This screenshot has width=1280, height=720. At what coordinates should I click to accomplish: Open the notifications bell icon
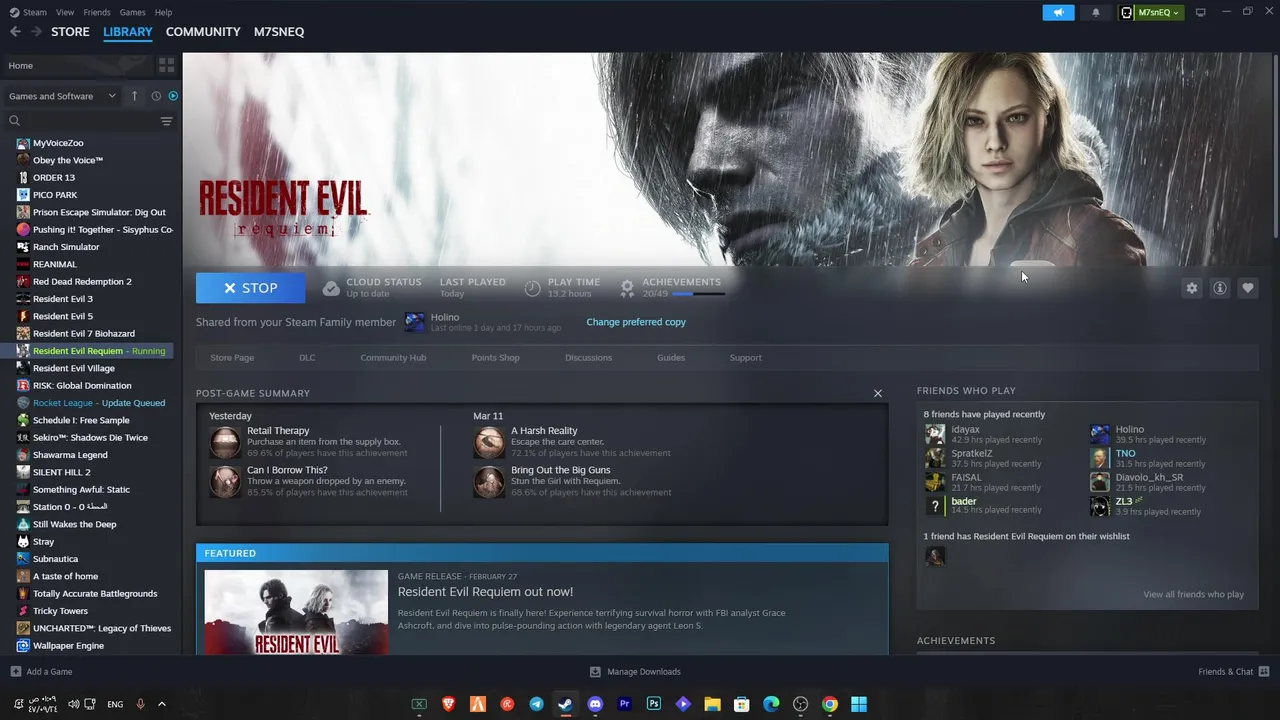[x=1096, y=12]
